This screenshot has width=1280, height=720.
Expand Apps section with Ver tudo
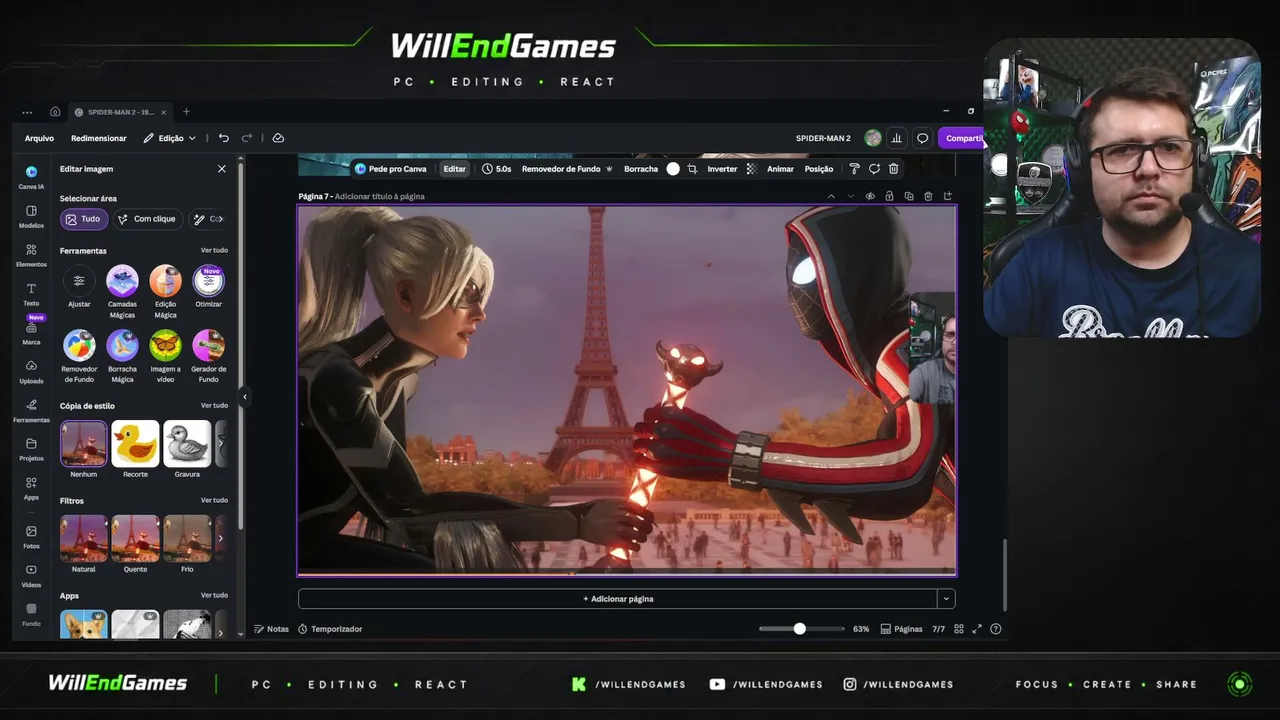pos(214,595)
